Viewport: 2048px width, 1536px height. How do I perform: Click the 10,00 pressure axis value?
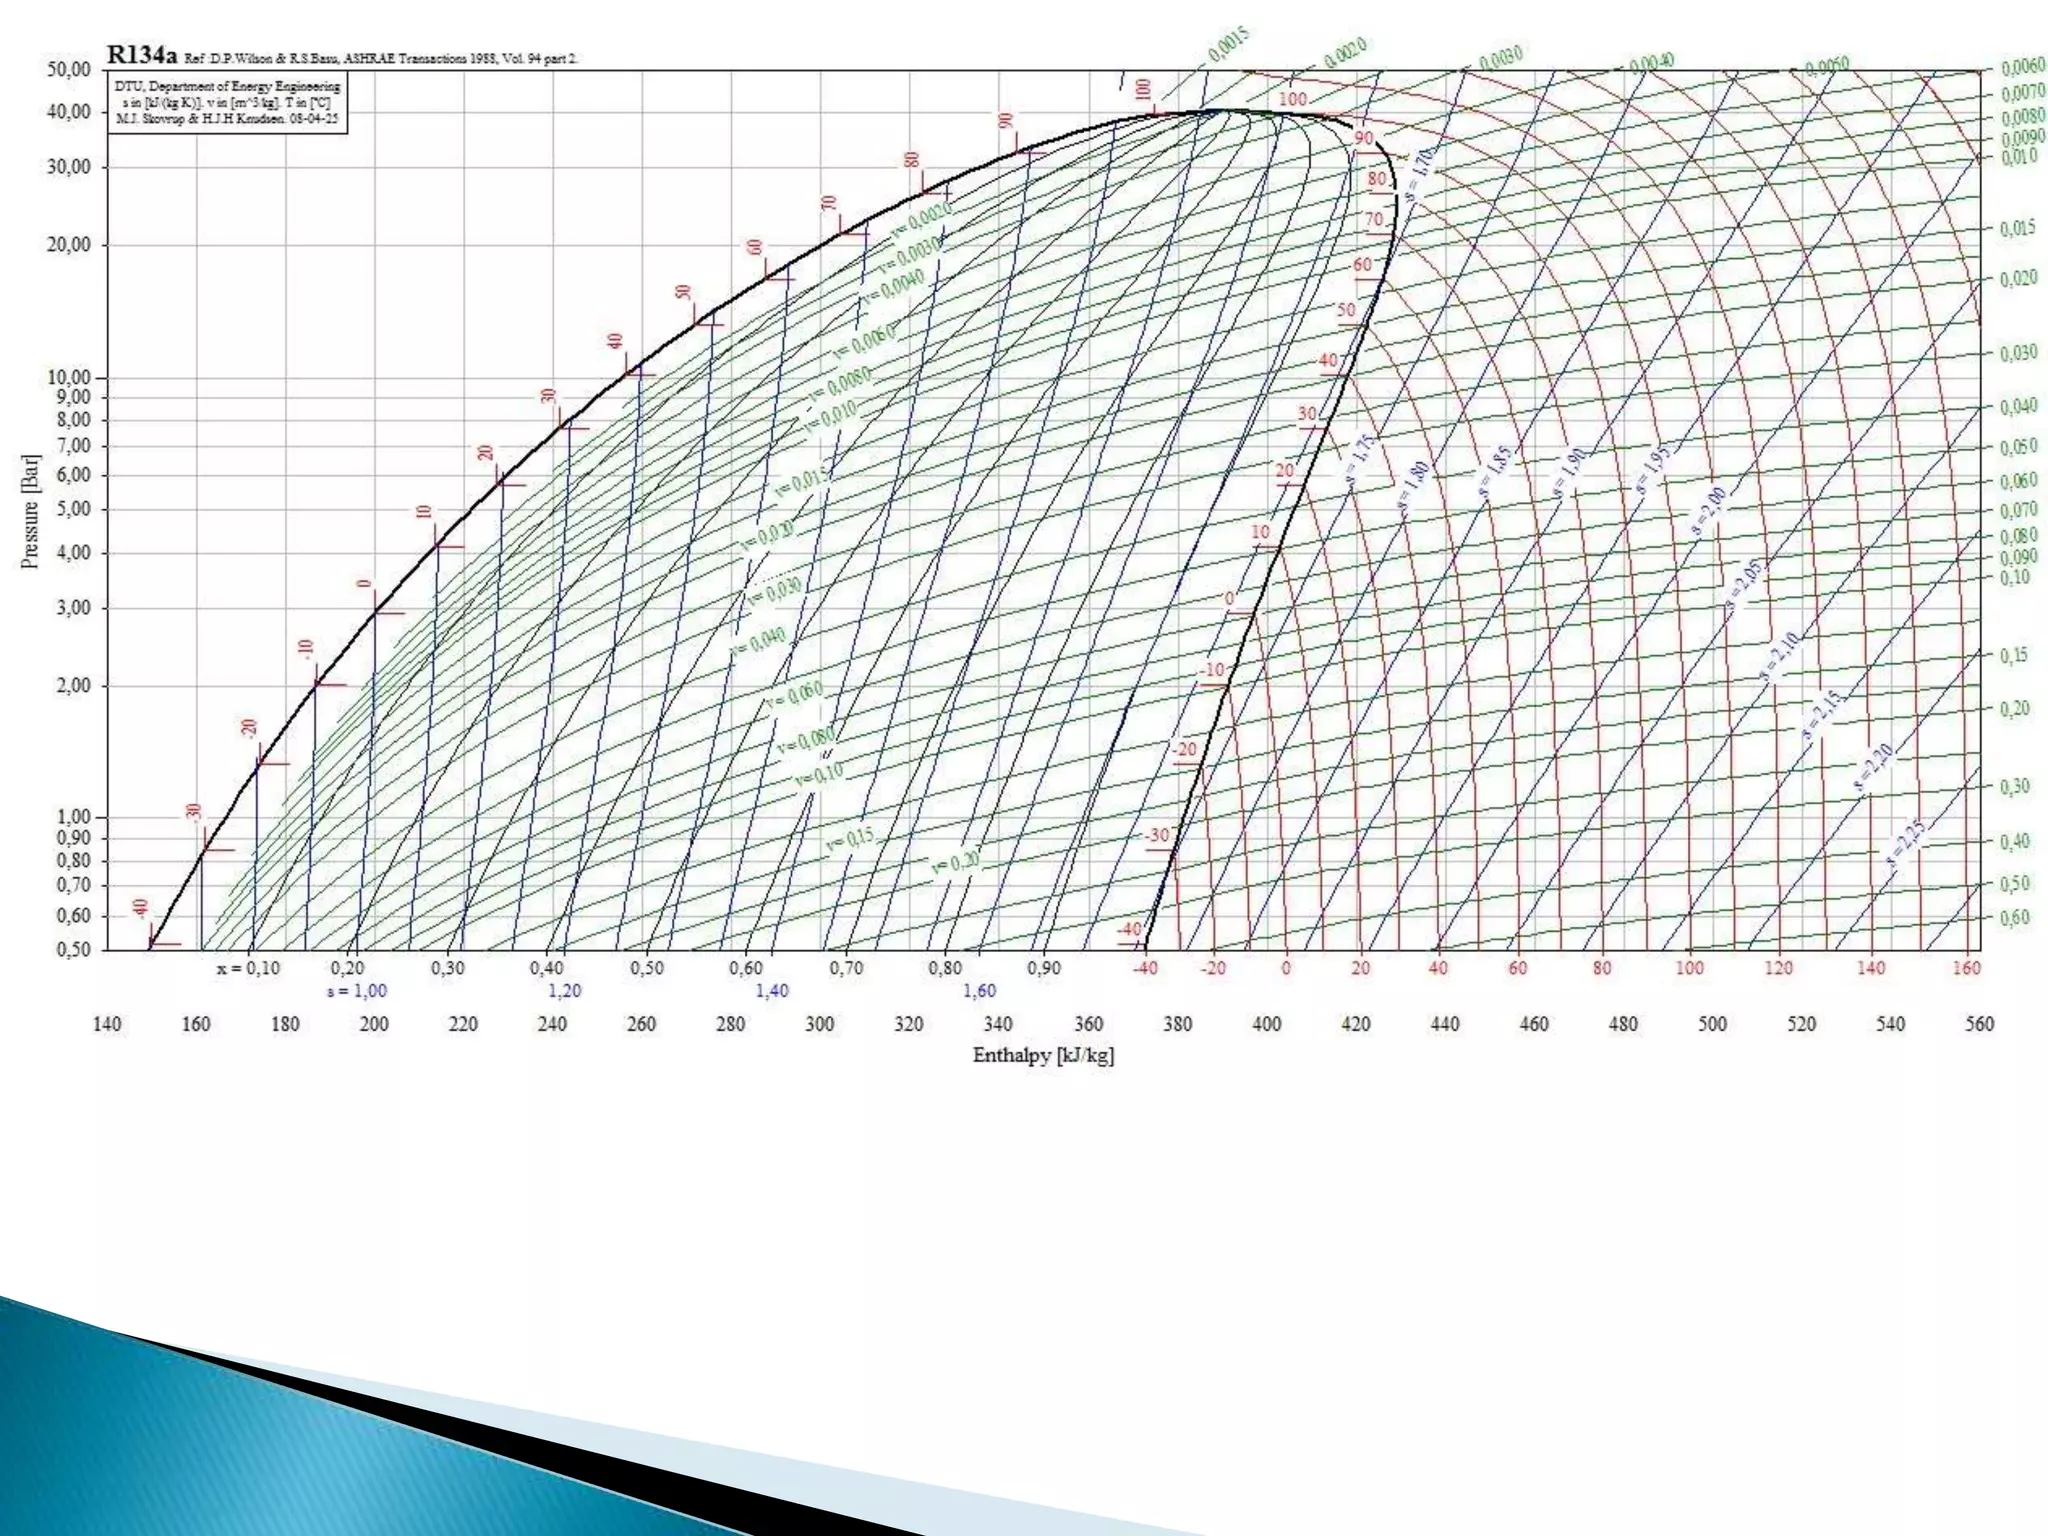click(69, 377)
